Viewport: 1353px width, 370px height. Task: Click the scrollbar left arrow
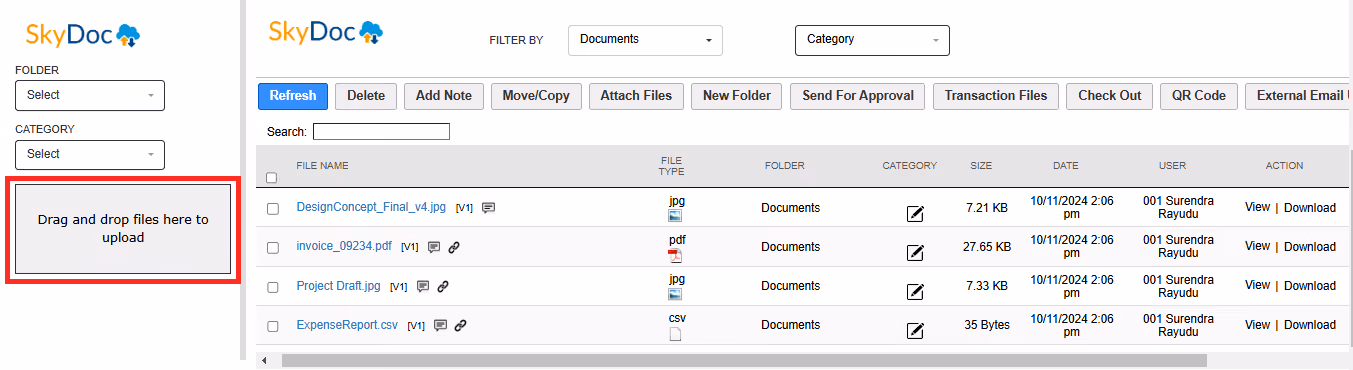pos(264,360)
